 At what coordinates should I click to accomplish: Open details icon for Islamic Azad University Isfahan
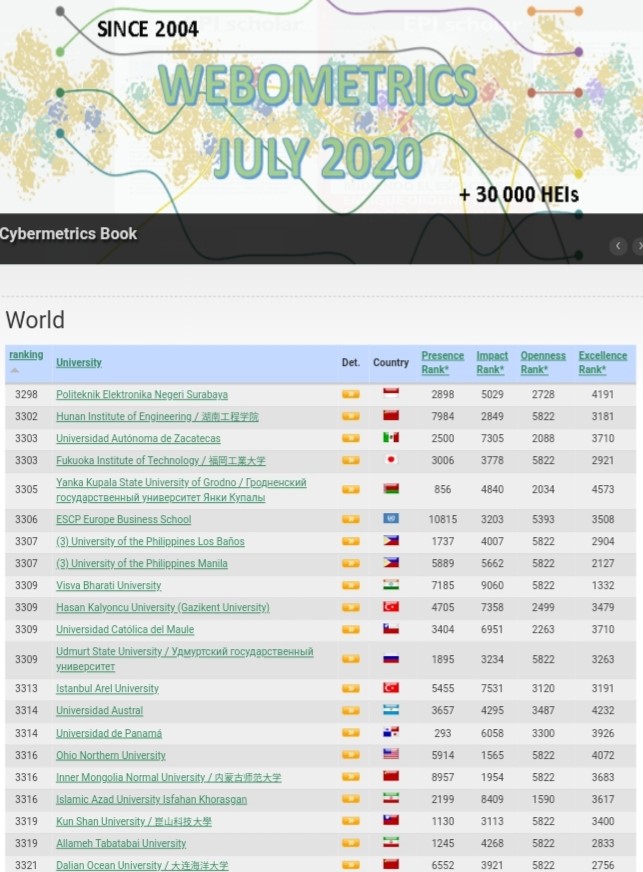pos(350,799)
